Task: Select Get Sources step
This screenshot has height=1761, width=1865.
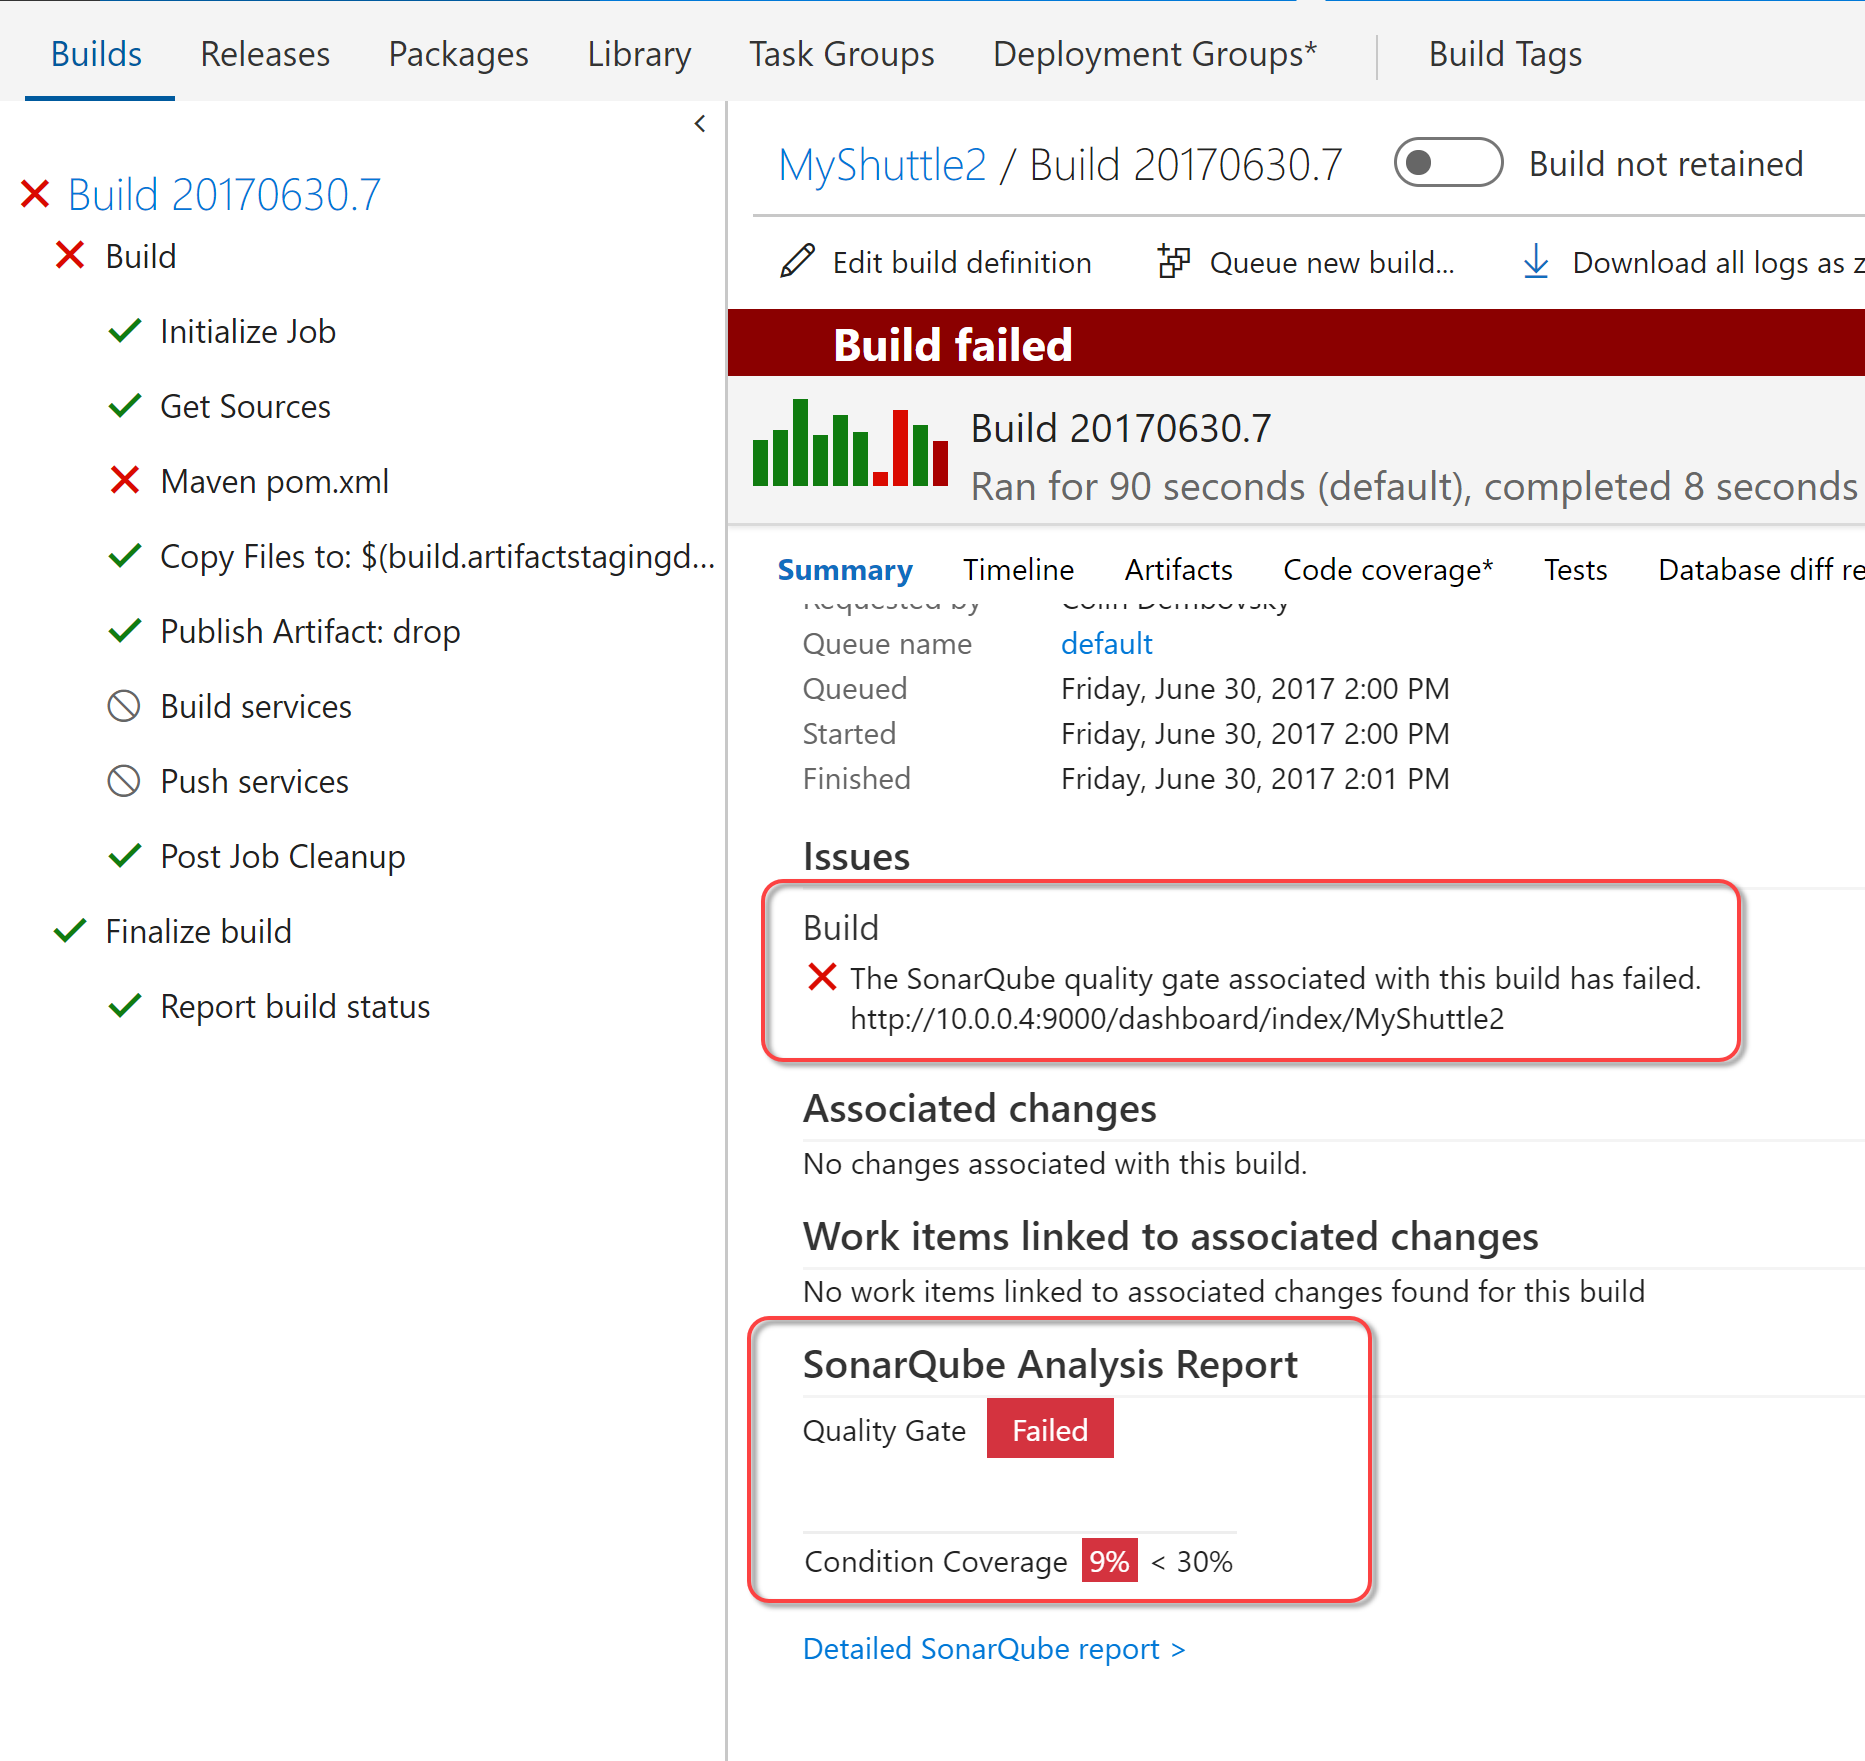Action: coord(245,407)
